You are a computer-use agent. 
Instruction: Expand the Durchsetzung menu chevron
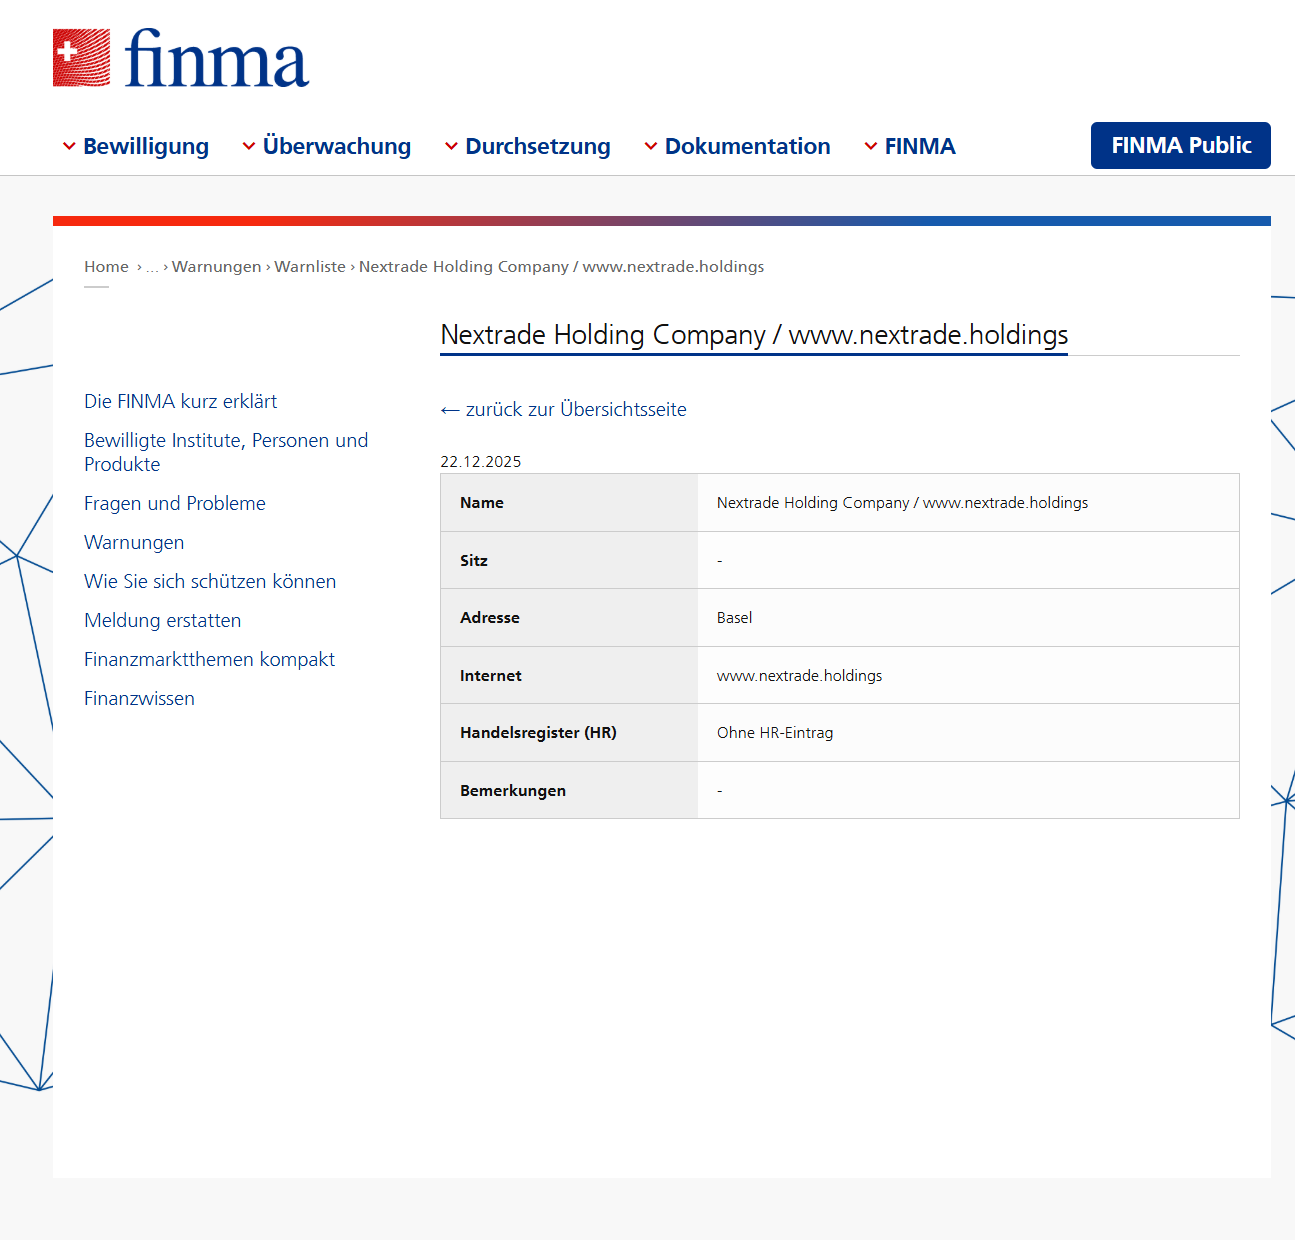pyautogui.click(x=452, y=146)
